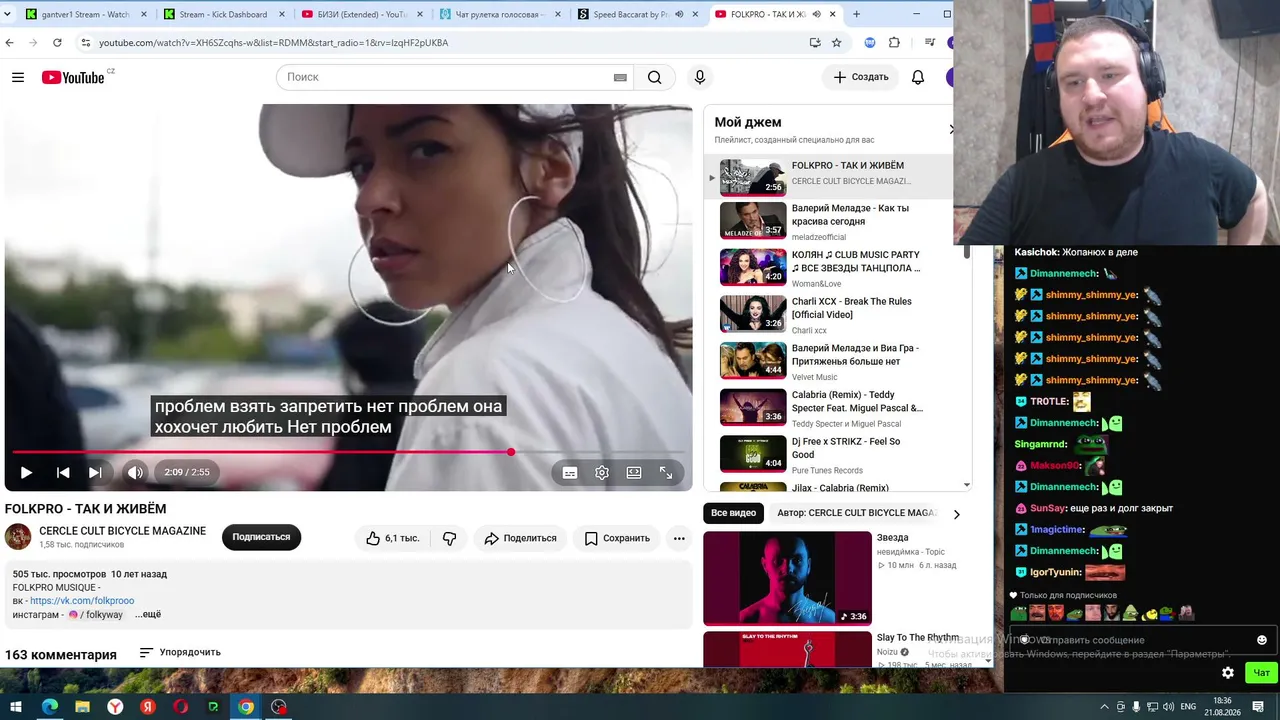The image size is (1280, 720).
Task: Open the CERCLE CULT BICYCLE MAGAZINE channel name
Action: (x=122, y=531)
